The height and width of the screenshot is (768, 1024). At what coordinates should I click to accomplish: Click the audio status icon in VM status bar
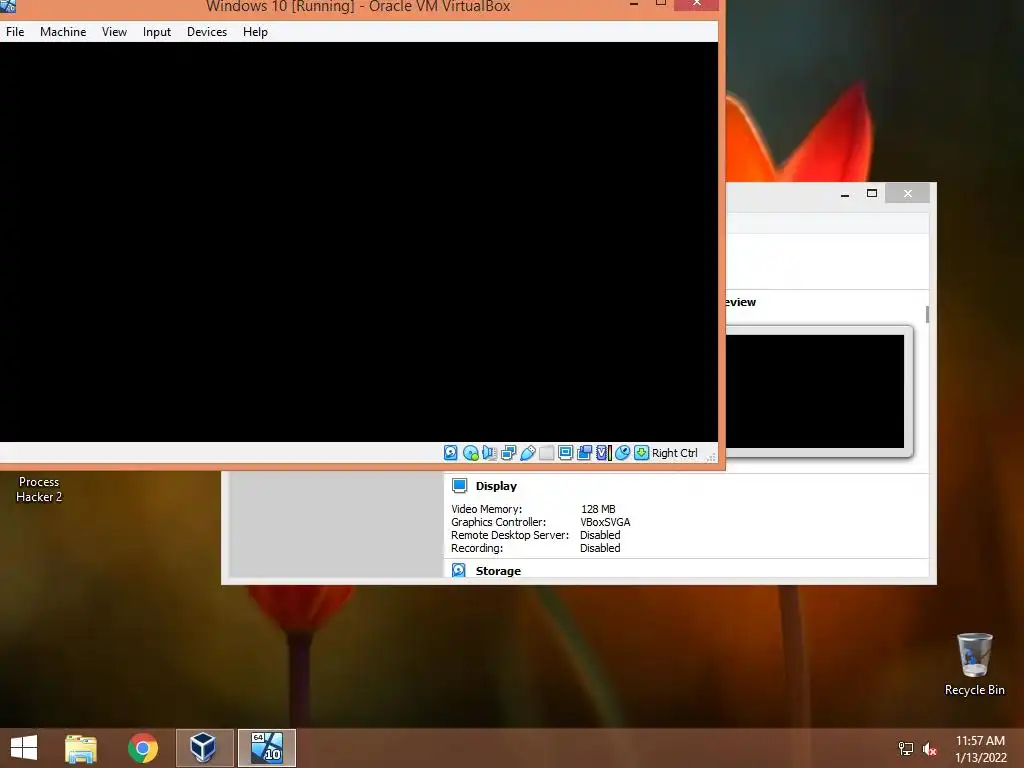point(489,453)
